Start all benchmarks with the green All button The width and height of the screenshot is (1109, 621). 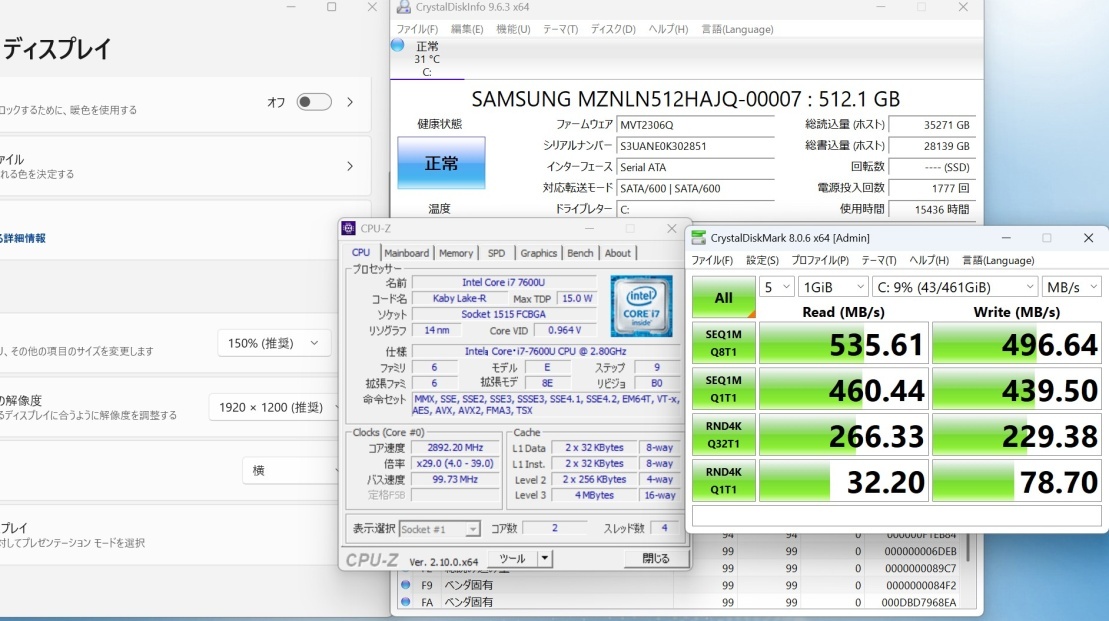[x=724, y=297]
